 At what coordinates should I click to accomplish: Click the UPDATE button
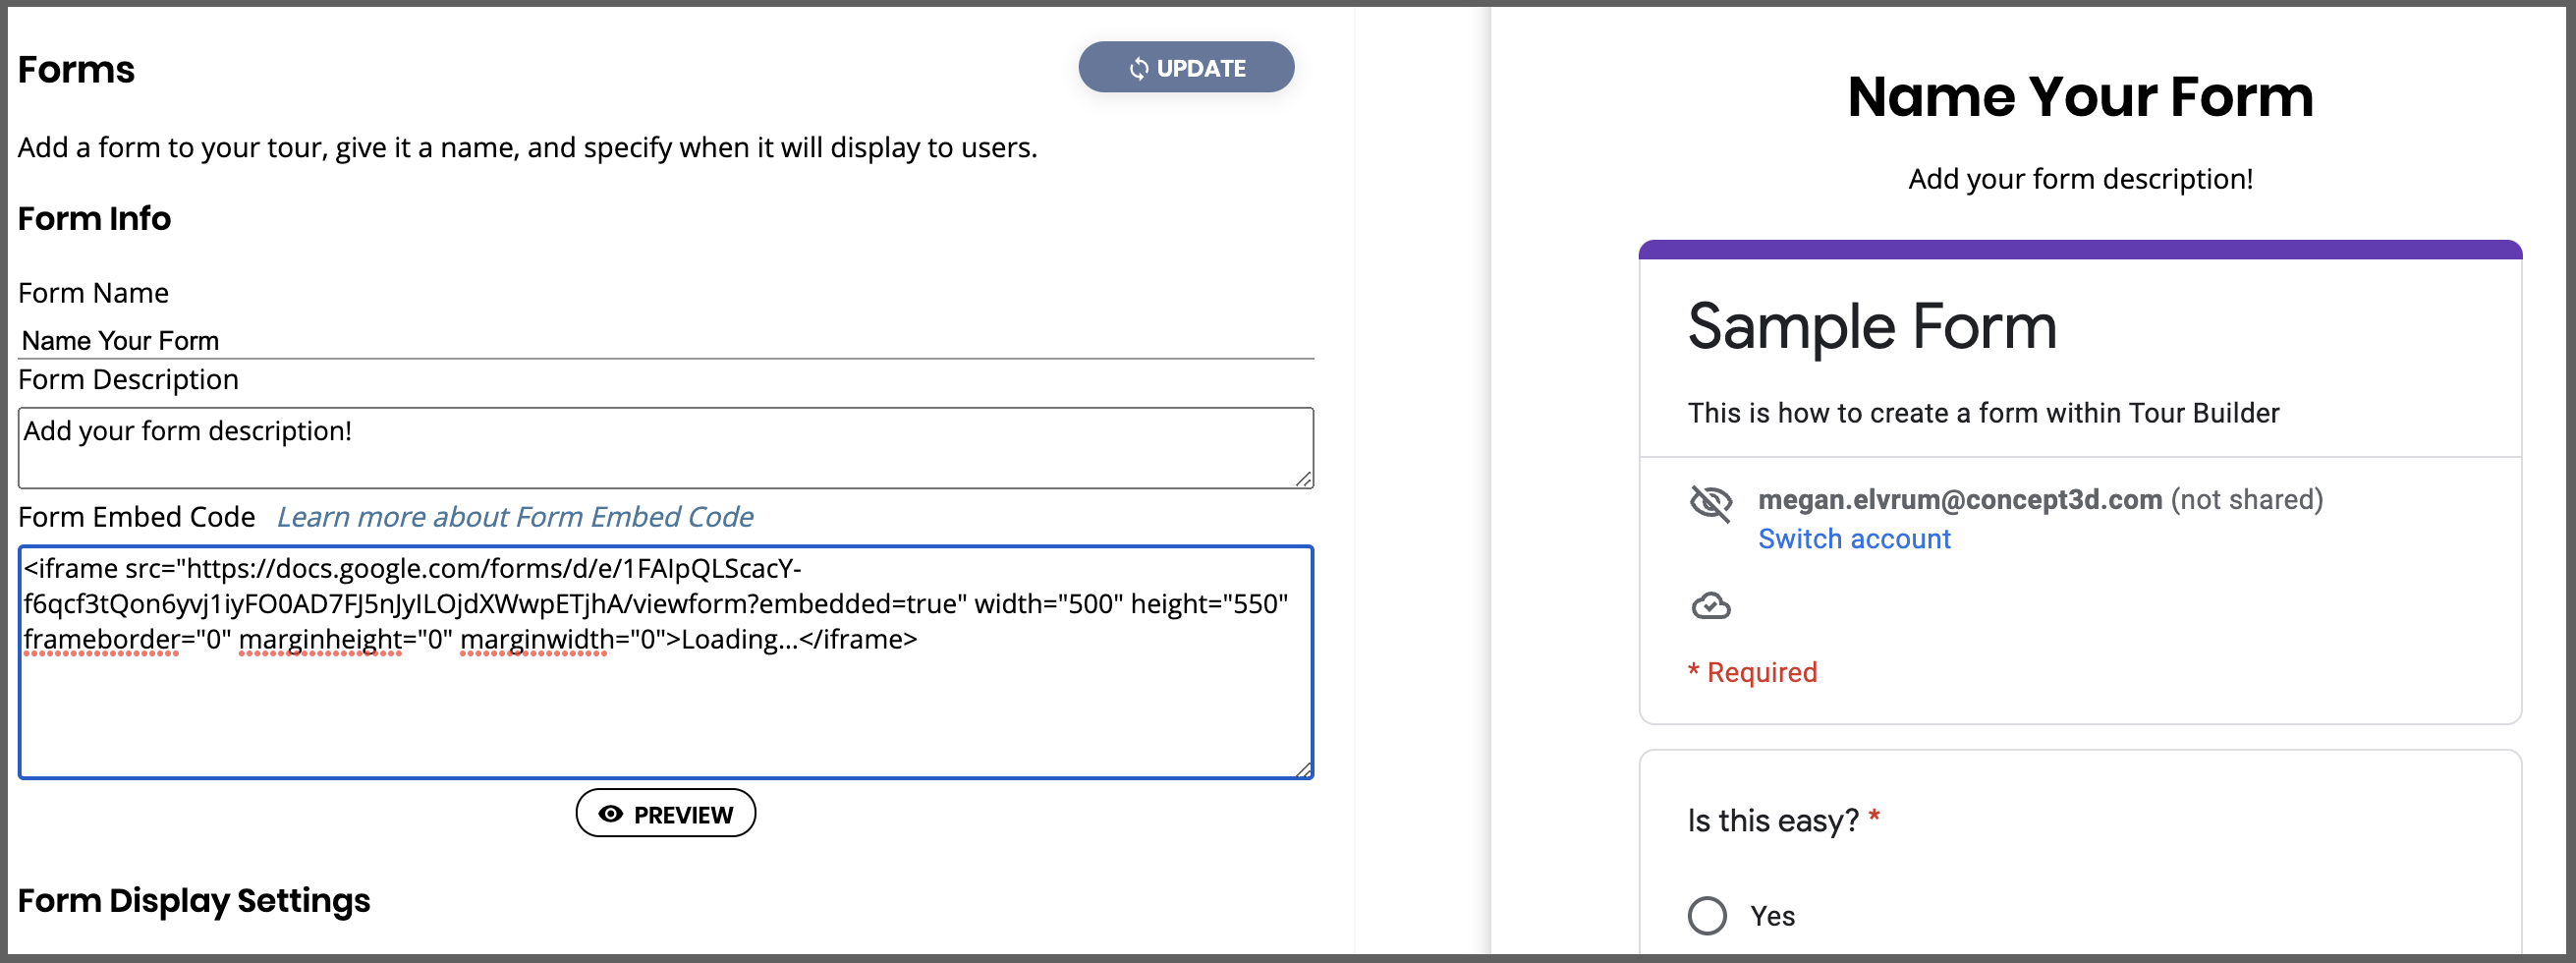(1186, 68)
